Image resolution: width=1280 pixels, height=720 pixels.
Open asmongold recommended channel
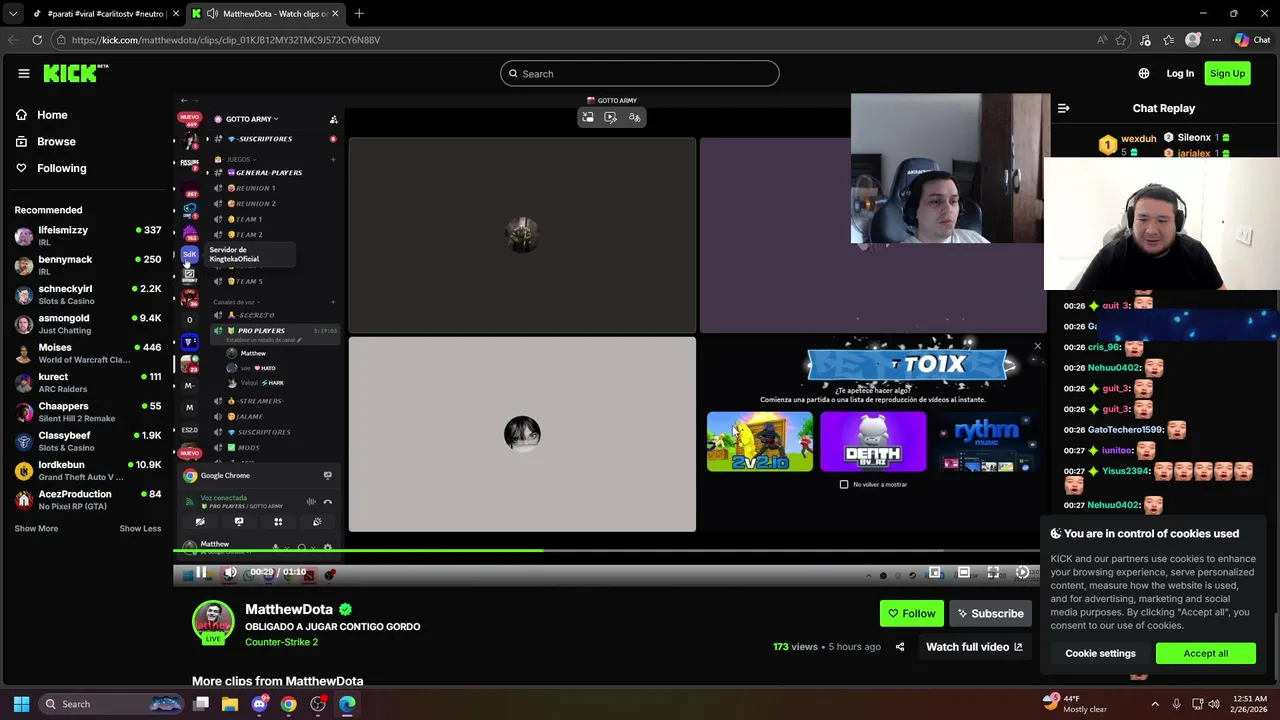coord(88,324)
